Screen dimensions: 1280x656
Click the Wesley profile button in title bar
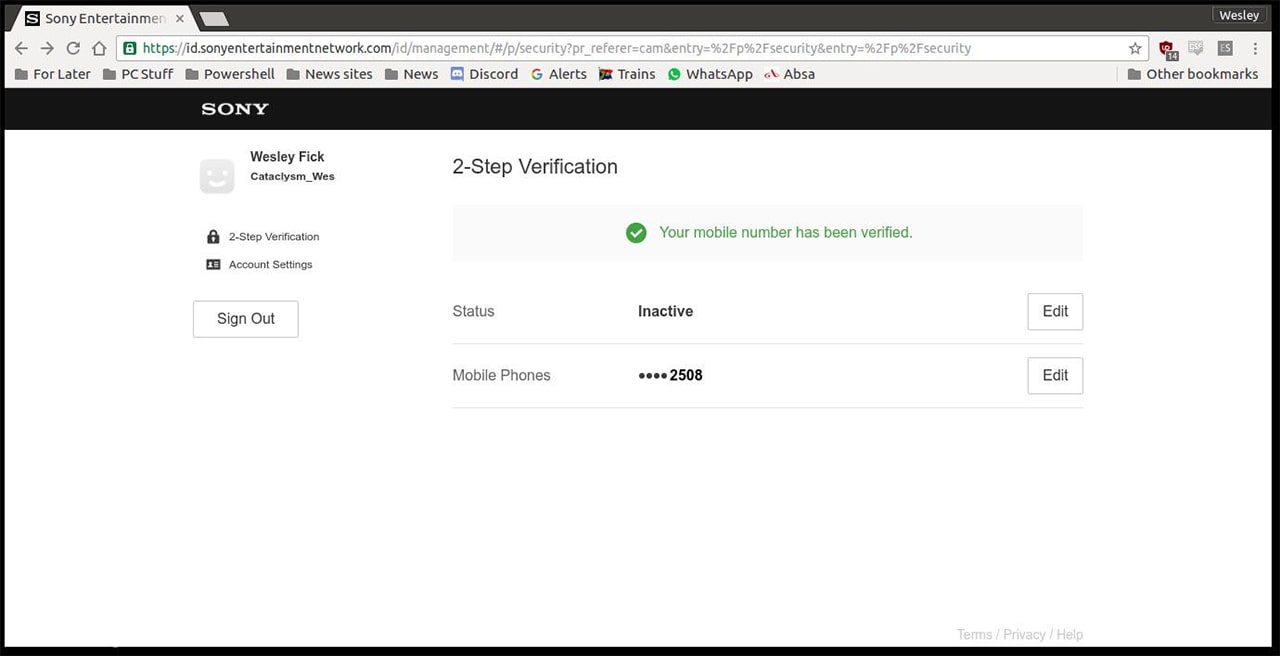(x=1239, y=15)
